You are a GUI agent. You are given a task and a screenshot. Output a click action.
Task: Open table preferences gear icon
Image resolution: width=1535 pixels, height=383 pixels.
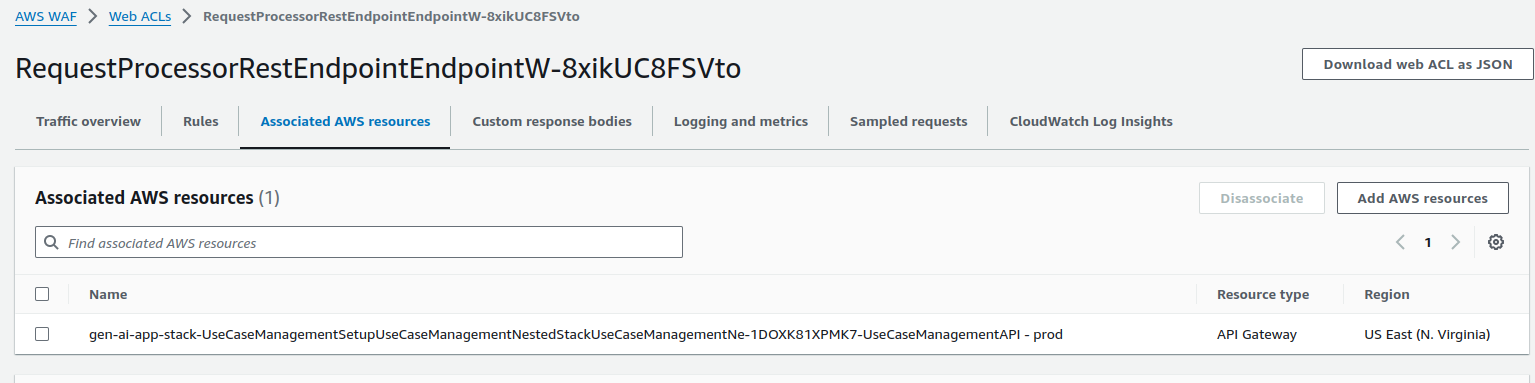(x=1495, y=242)
